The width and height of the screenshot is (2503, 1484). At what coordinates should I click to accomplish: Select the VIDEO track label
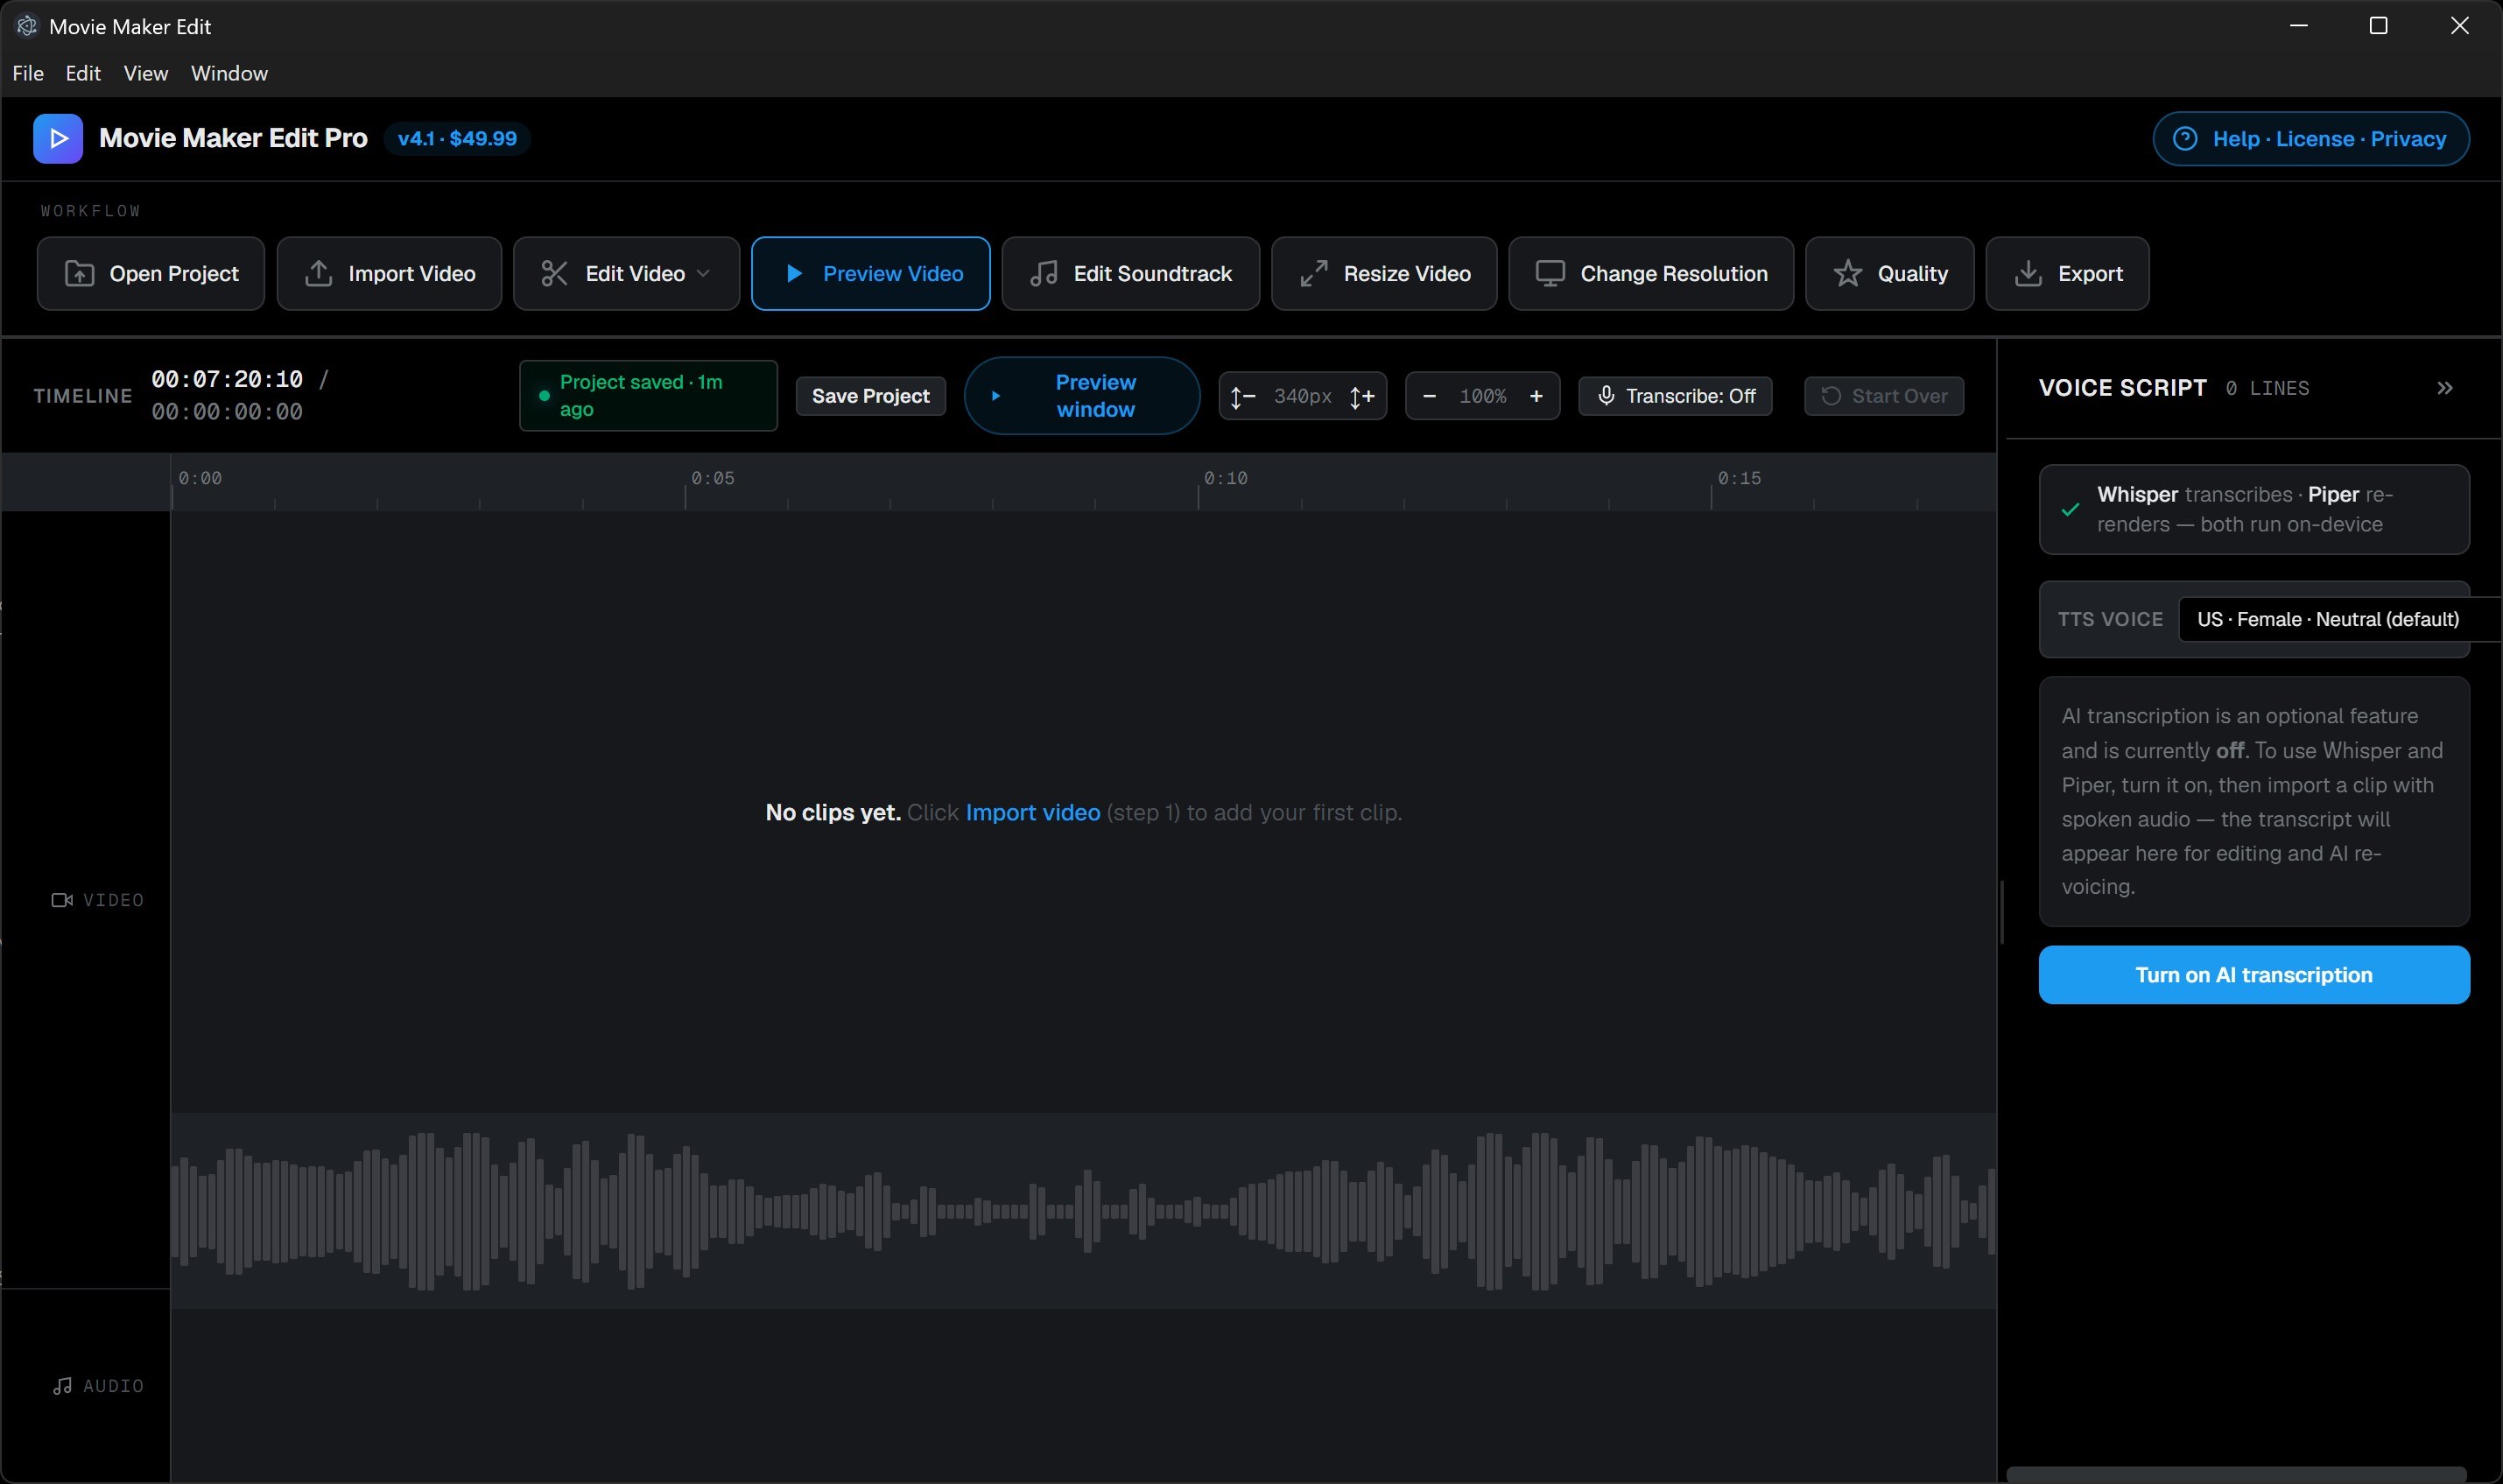[97, 900]
